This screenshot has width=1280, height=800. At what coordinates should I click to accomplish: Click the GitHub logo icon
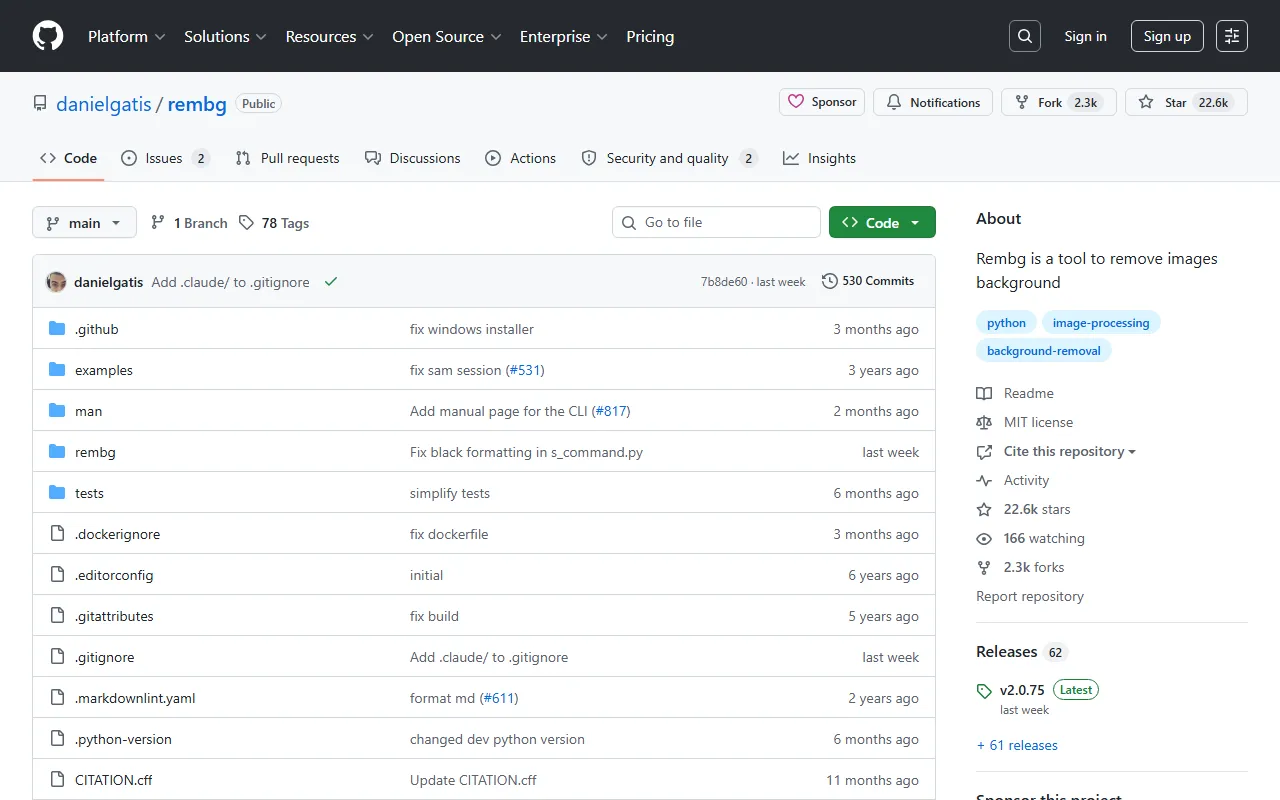(x=48, y=36)
